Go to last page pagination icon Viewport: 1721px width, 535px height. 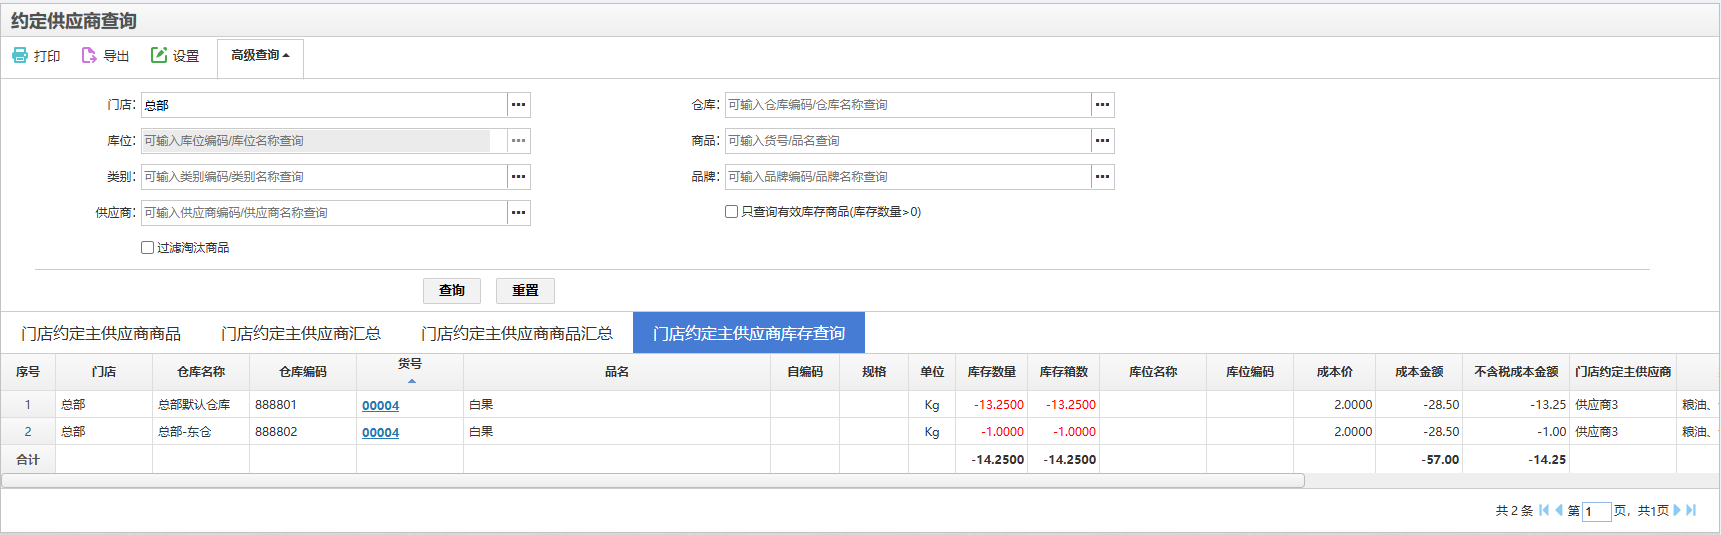[1691, 510]
